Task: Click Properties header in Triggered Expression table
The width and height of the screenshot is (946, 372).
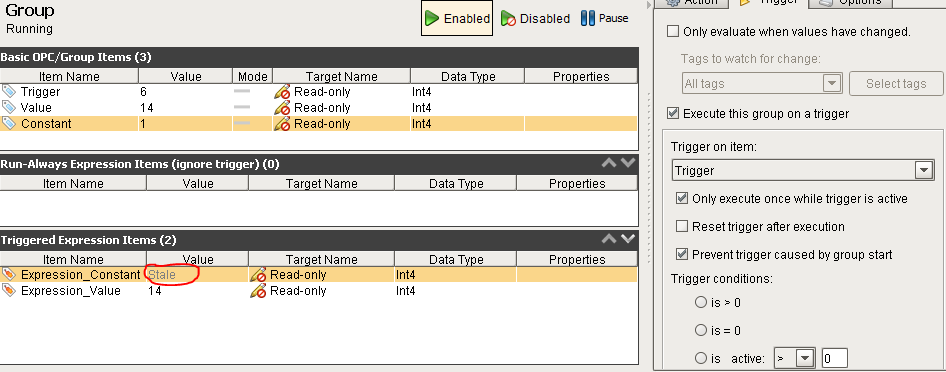Action: pos(577,259)
